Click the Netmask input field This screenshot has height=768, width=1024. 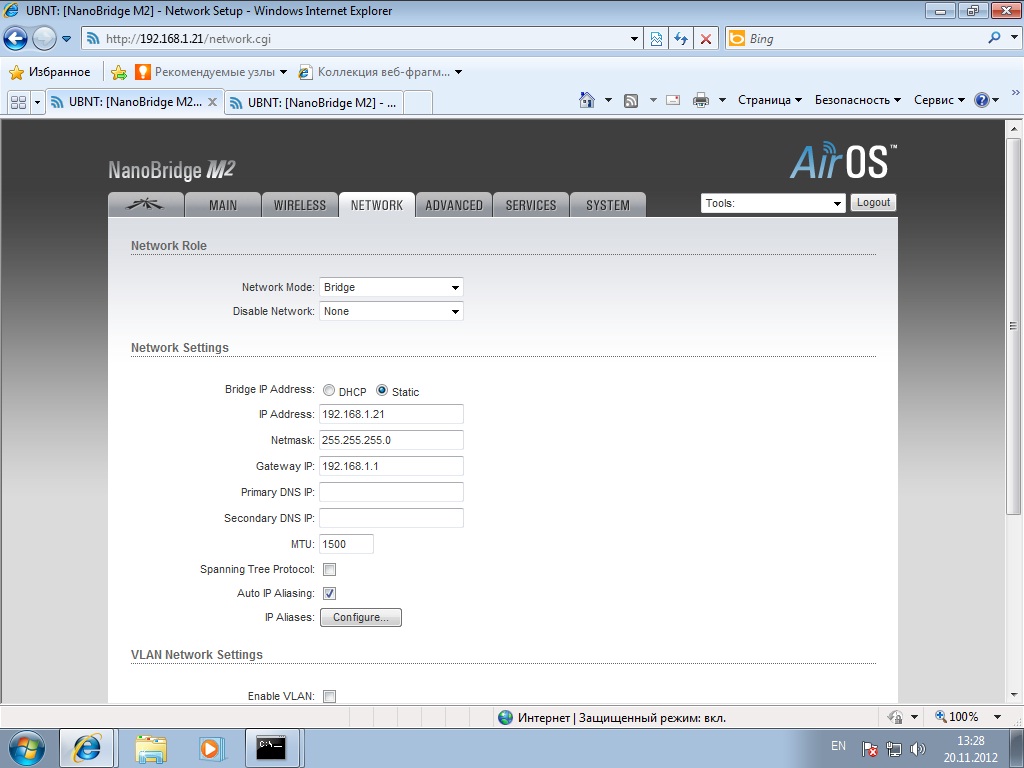[391, 440]
